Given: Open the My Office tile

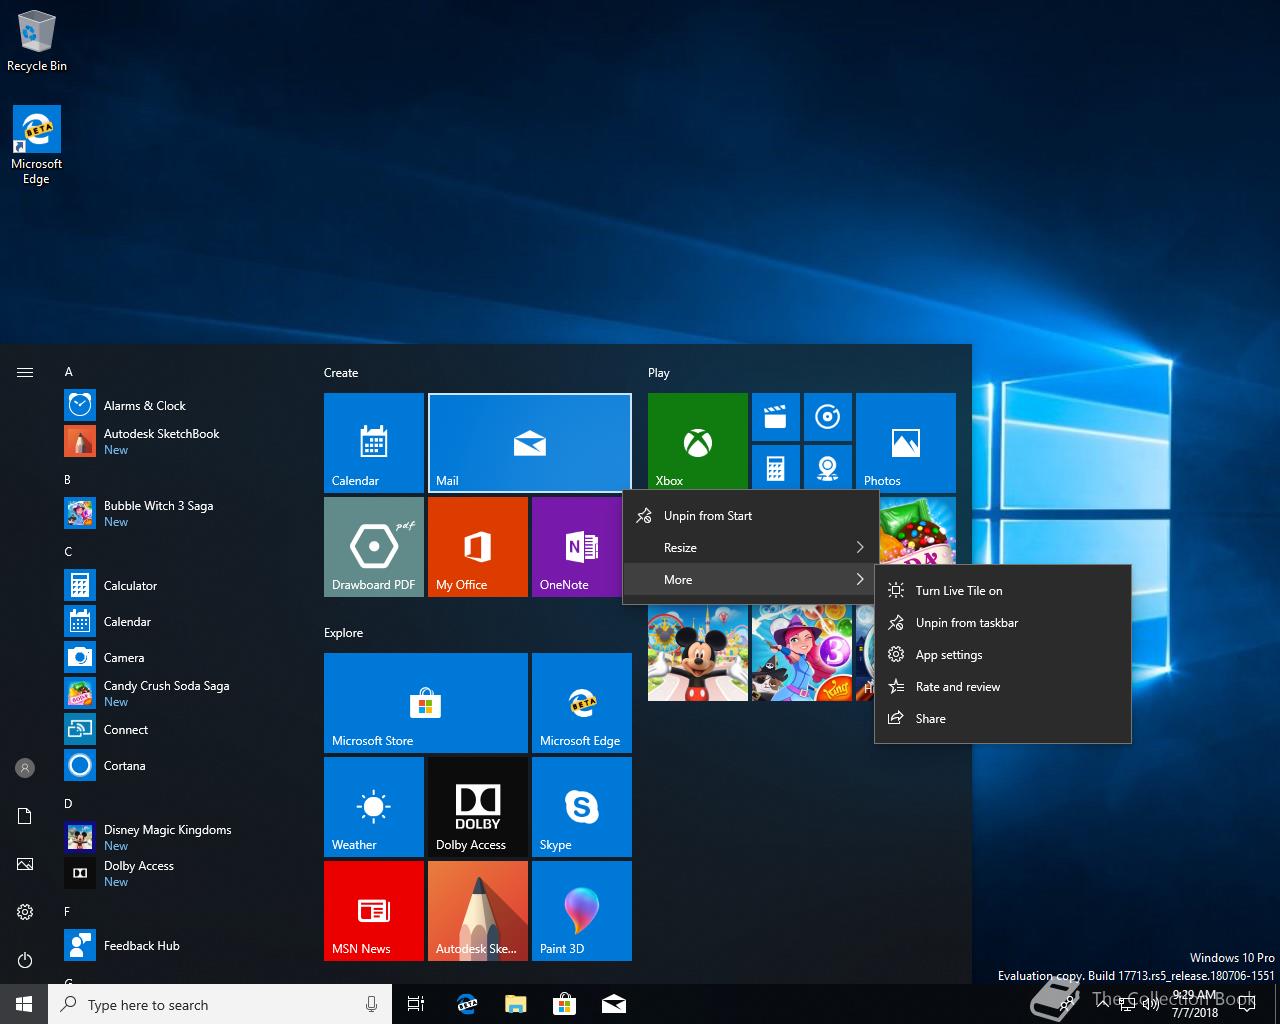Looking at the screenshot, I should pos(478,547).
